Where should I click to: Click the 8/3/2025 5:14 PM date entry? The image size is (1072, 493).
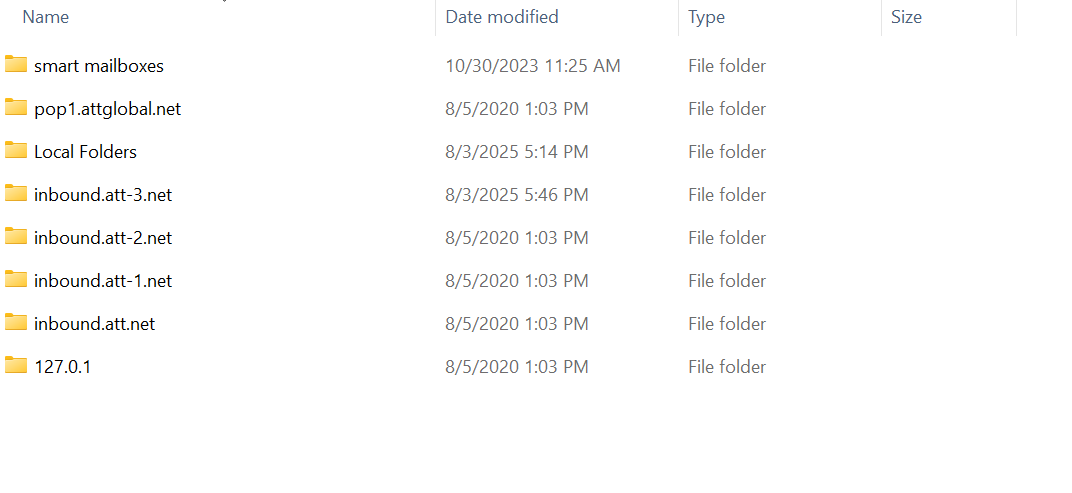click(x=517, y=152)
